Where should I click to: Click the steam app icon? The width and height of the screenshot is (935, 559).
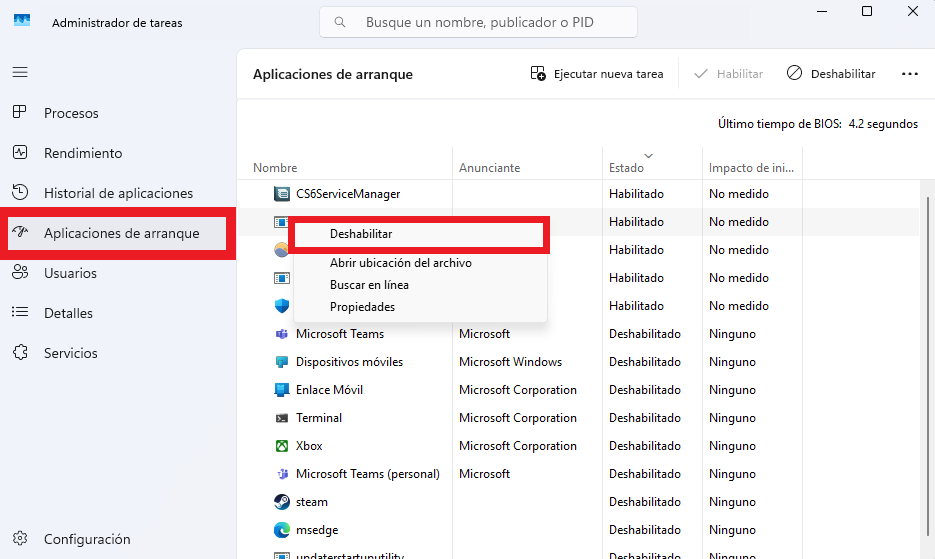[x=281, y=502]
